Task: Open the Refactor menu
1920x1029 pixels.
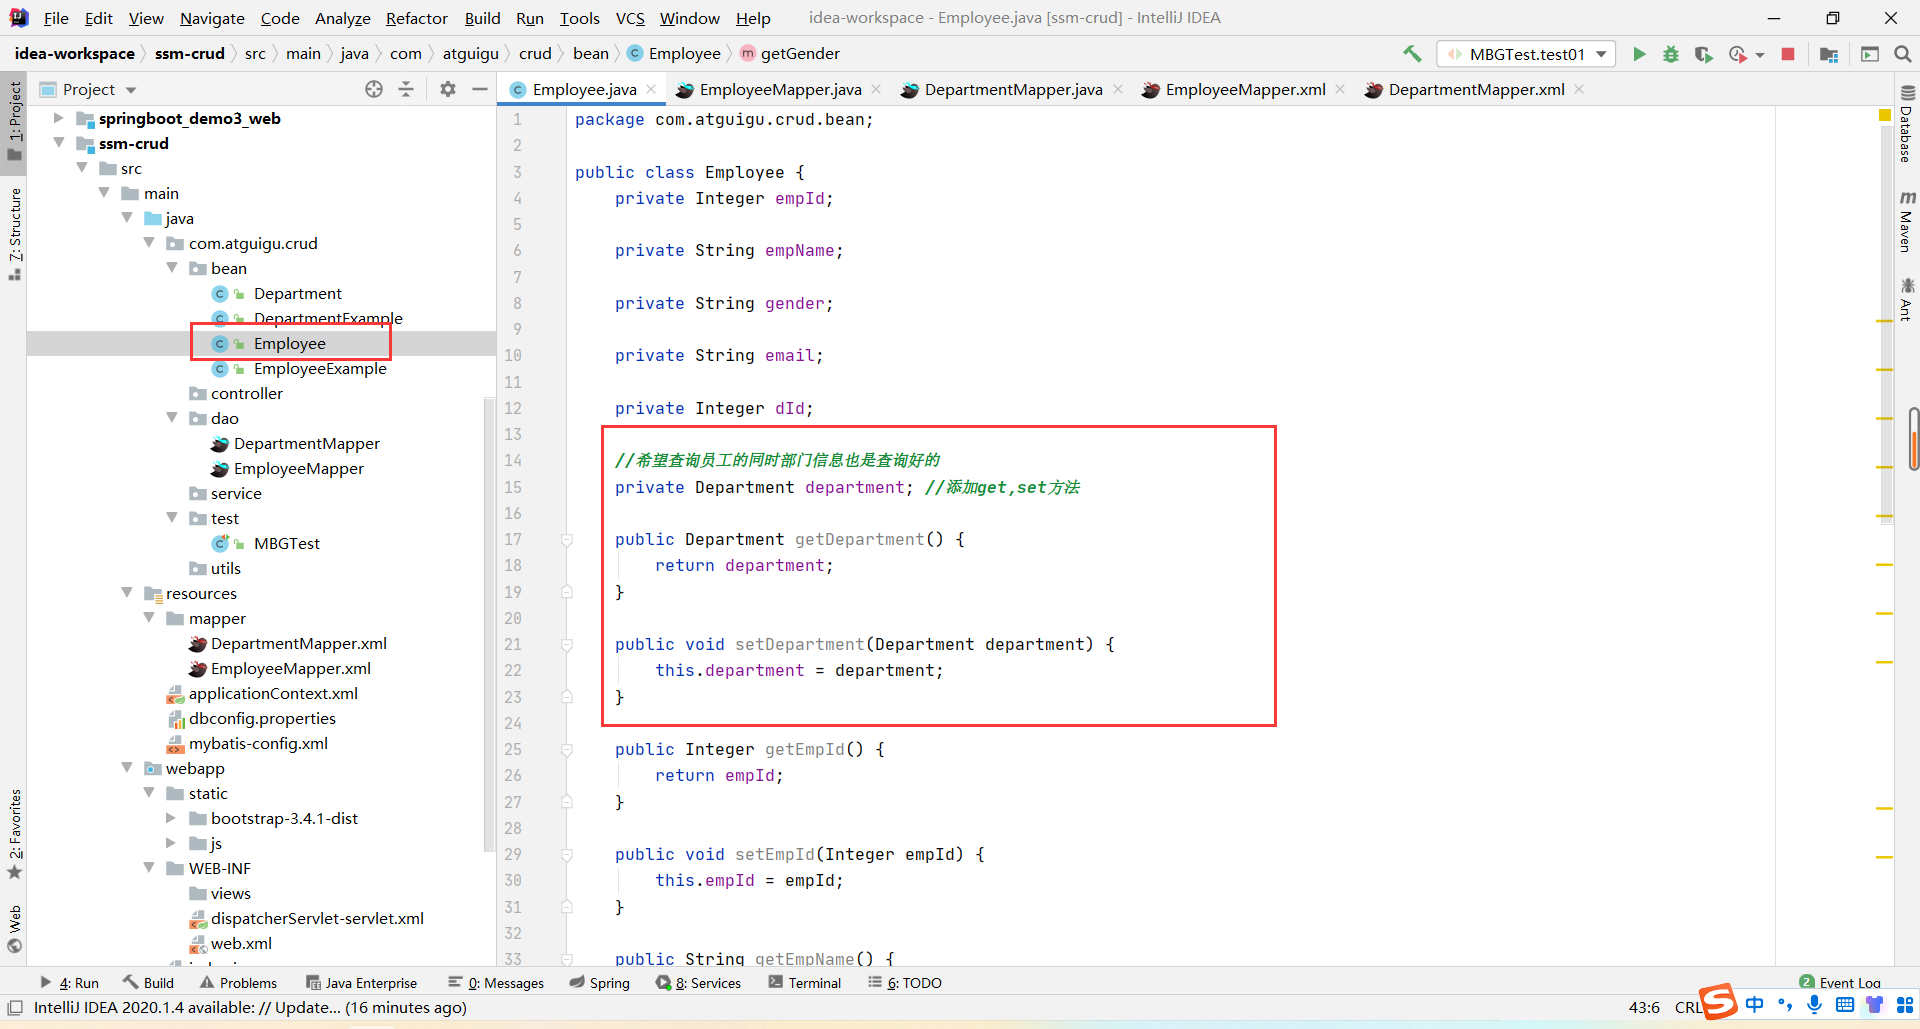Action: [417, 18]
